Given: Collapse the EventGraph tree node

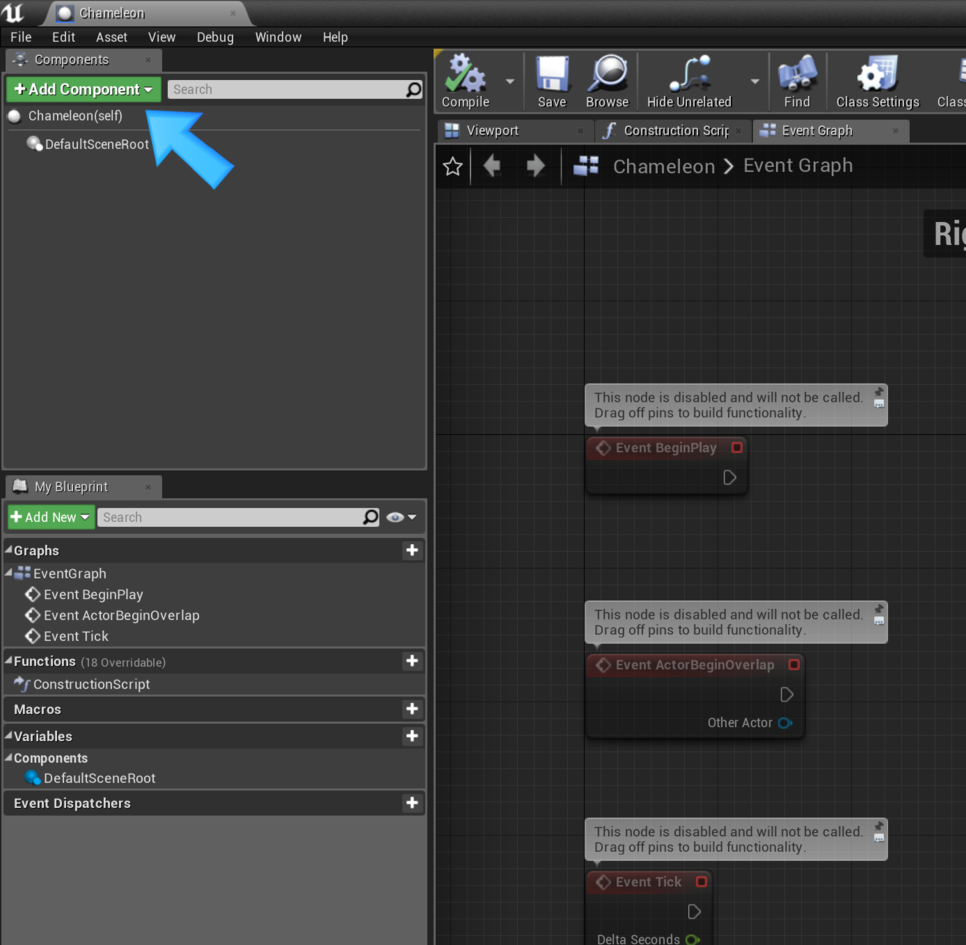Looking at the screenshot, I should tap(8, 573).
